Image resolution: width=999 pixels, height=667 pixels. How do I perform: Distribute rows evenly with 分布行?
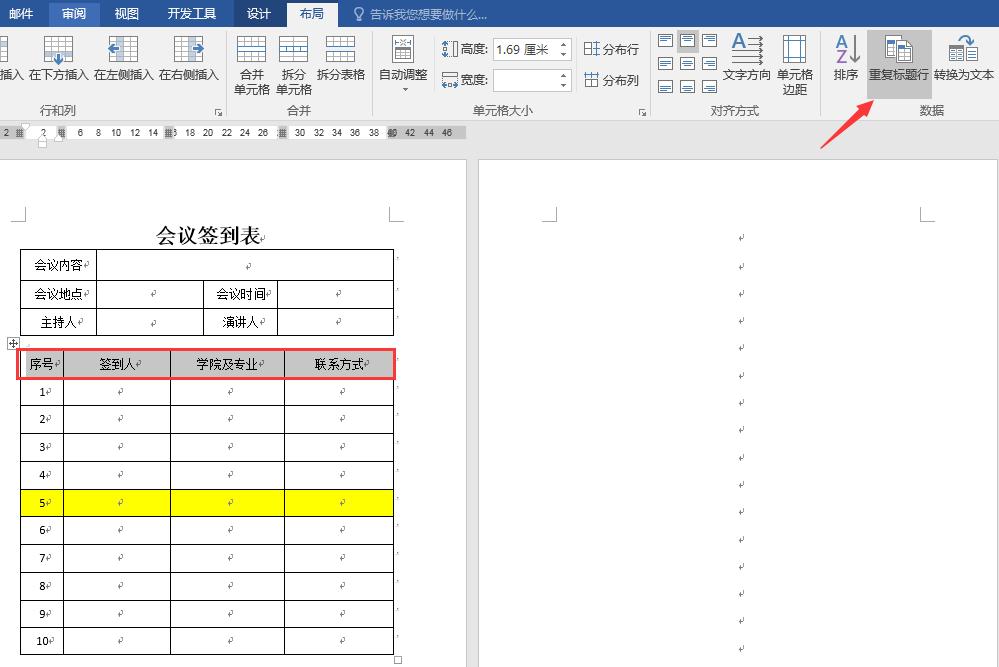(x=610, y=48)
